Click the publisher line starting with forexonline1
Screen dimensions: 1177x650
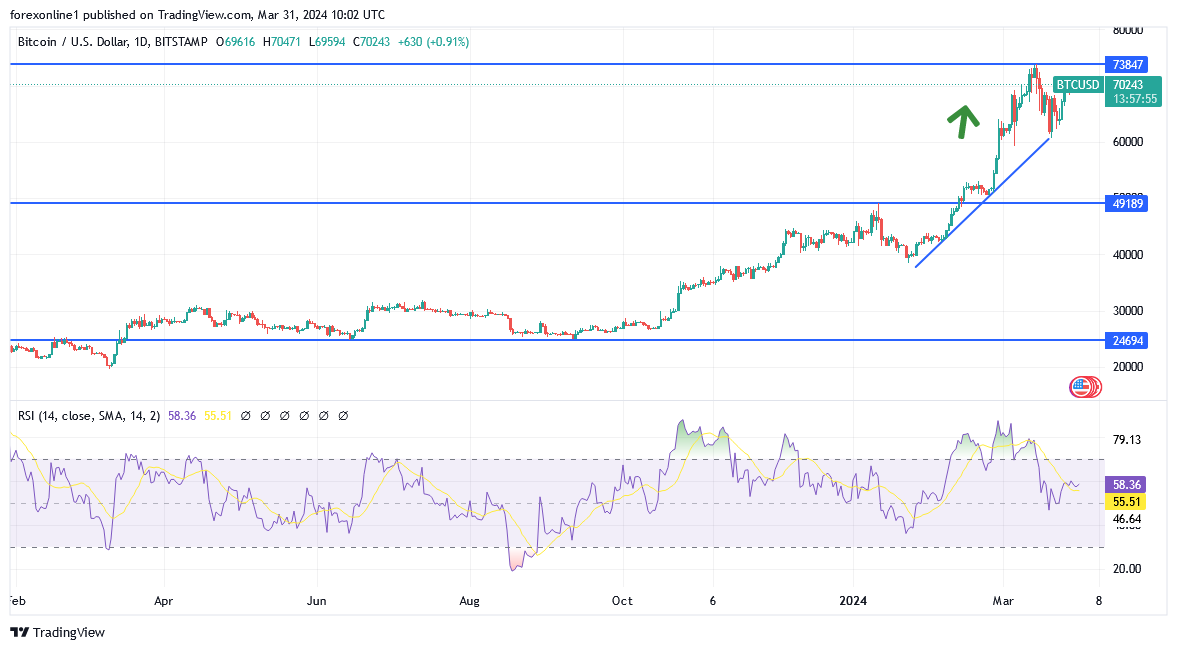[x=197, y=15]
